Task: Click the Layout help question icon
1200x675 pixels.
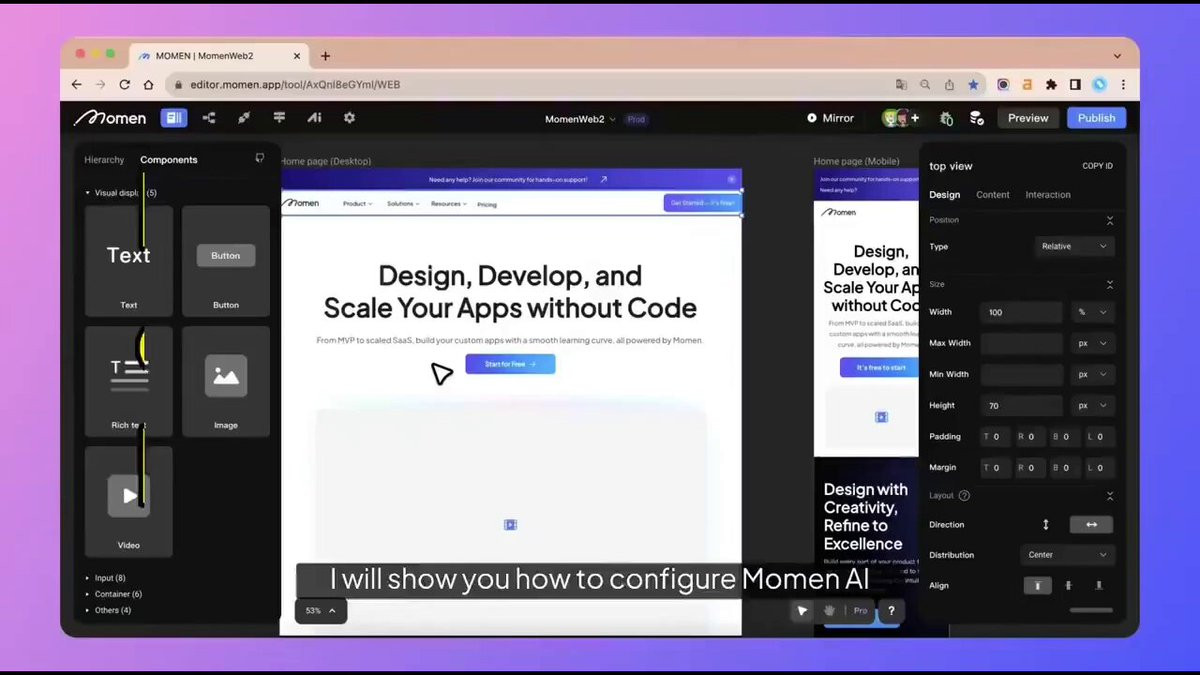Action: [964, 496]
